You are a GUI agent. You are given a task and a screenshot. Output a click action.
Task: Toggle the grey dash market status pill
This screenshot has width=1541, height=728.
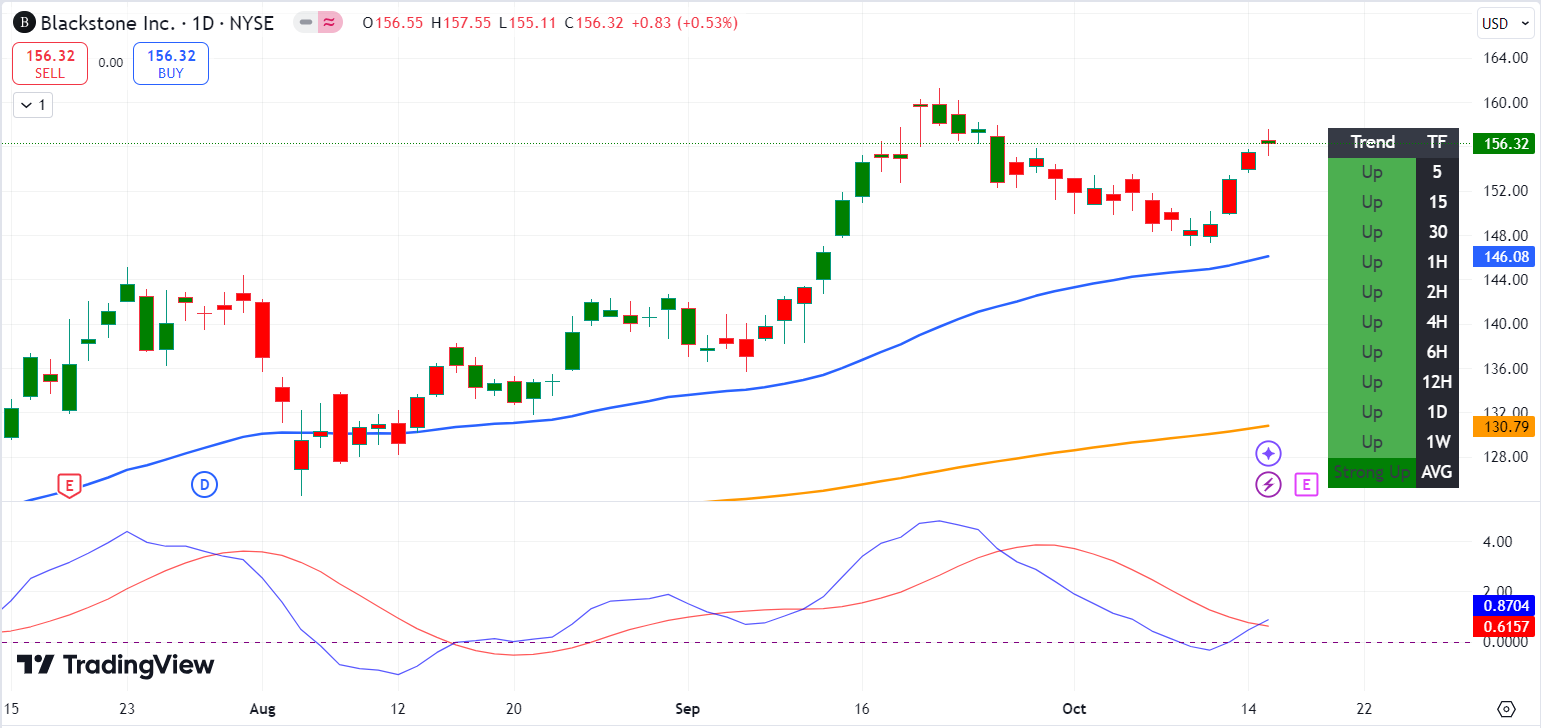pyautogui.click(x=306, y=22)
